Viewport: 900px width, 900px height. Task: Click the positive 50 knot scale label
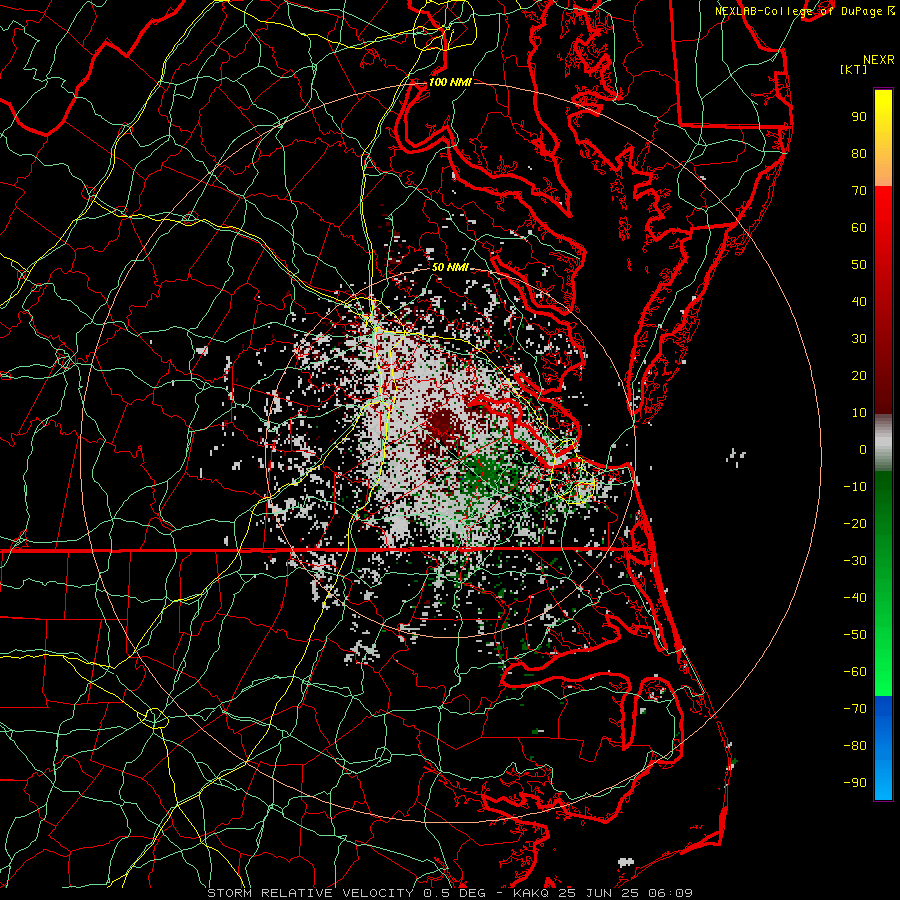859,265
